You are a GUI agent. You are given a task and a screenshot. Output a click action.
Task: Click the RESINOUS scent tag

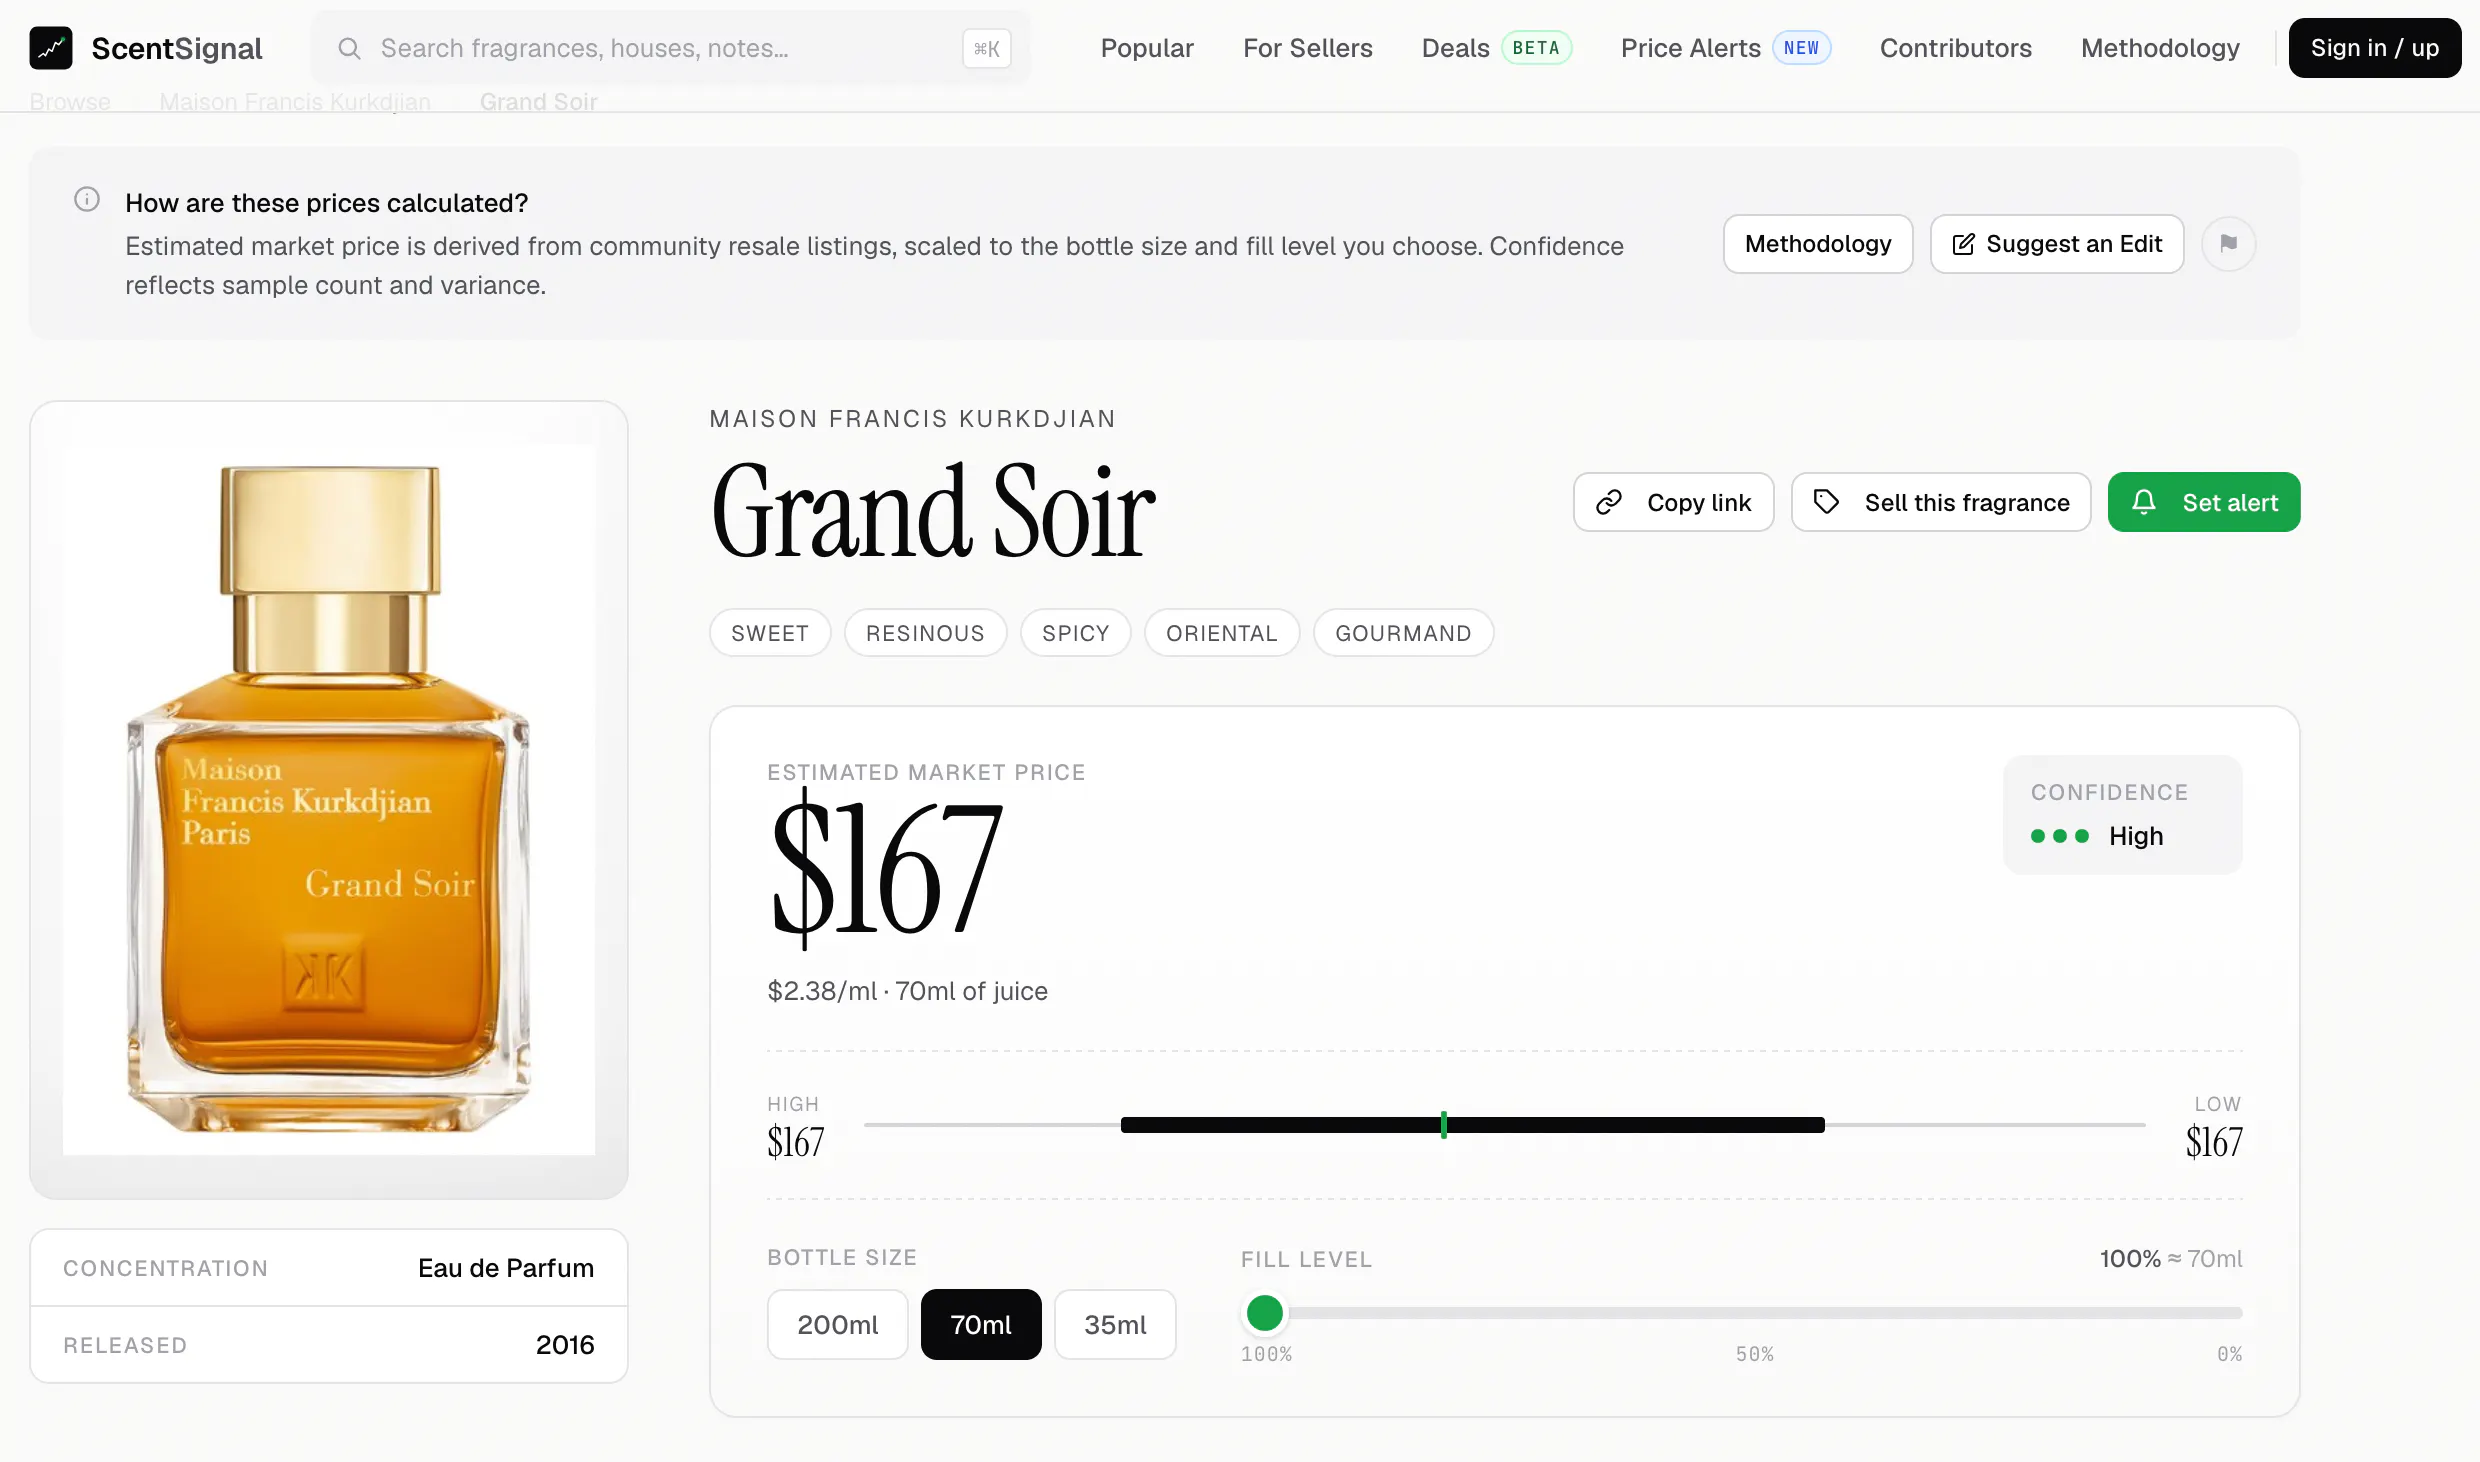coord(925,633)
